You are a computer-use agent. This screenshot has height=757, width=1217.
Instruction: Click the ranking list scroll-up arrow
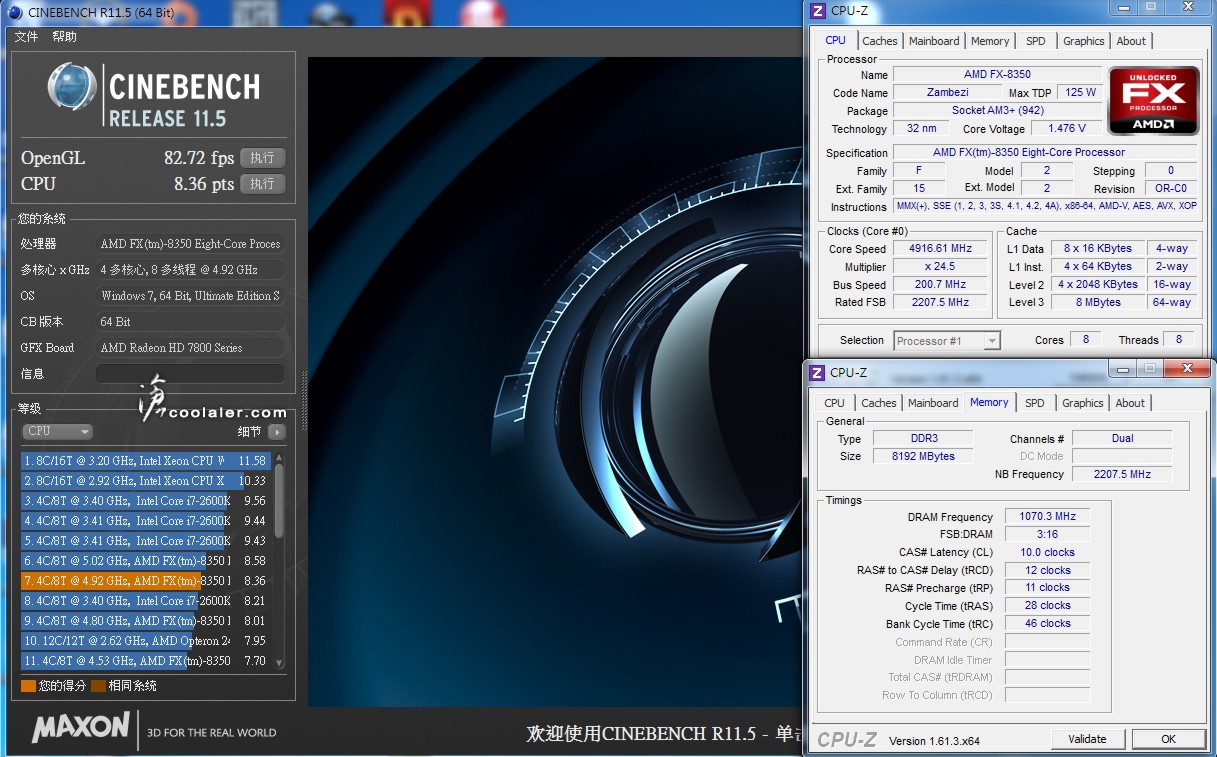pyautogui.click(x=279, y=458)
